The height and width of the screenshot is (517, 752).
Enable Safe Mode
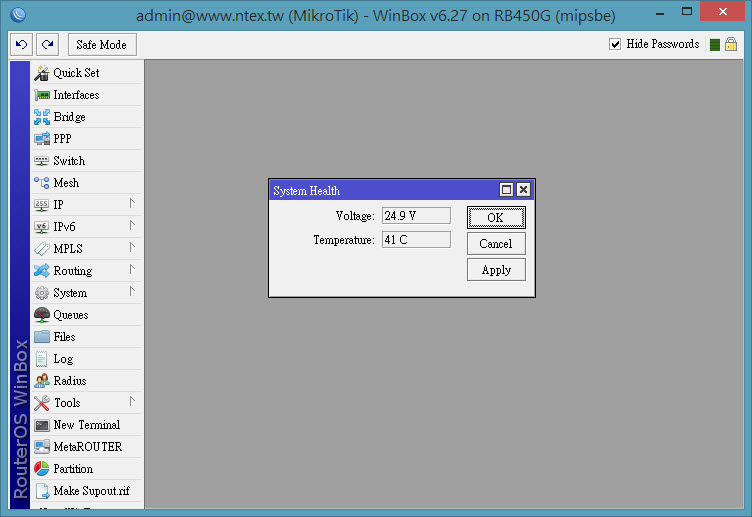[x=102, y=45]
